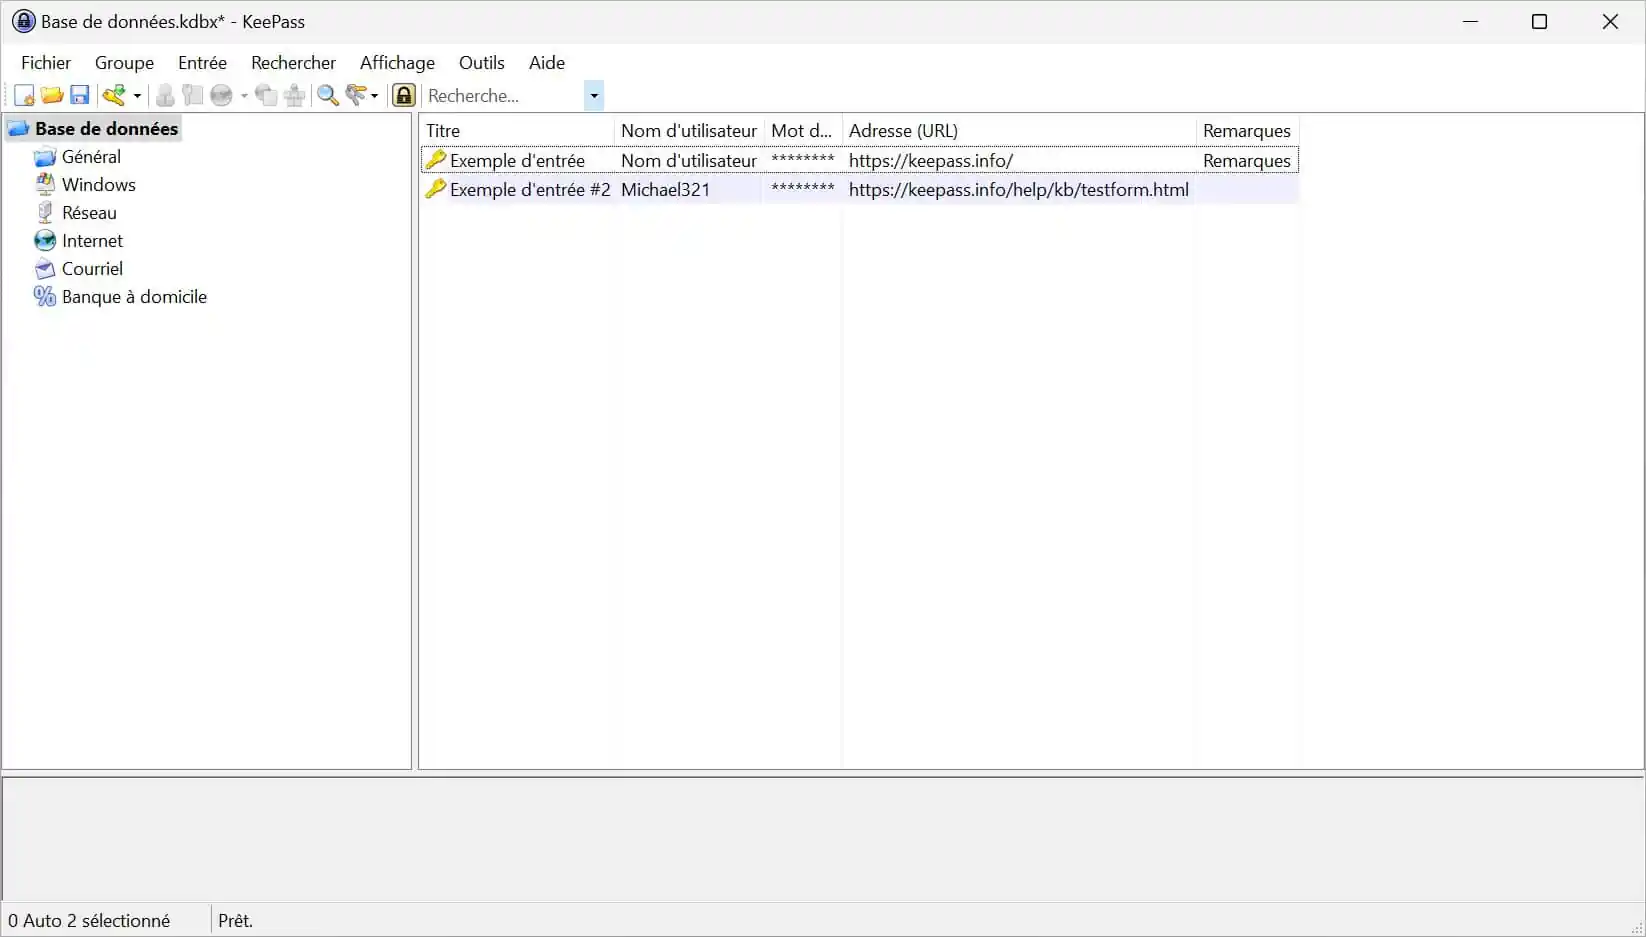
Task: Click key icon of Exemple d'entrée
Action: [435, 159]
